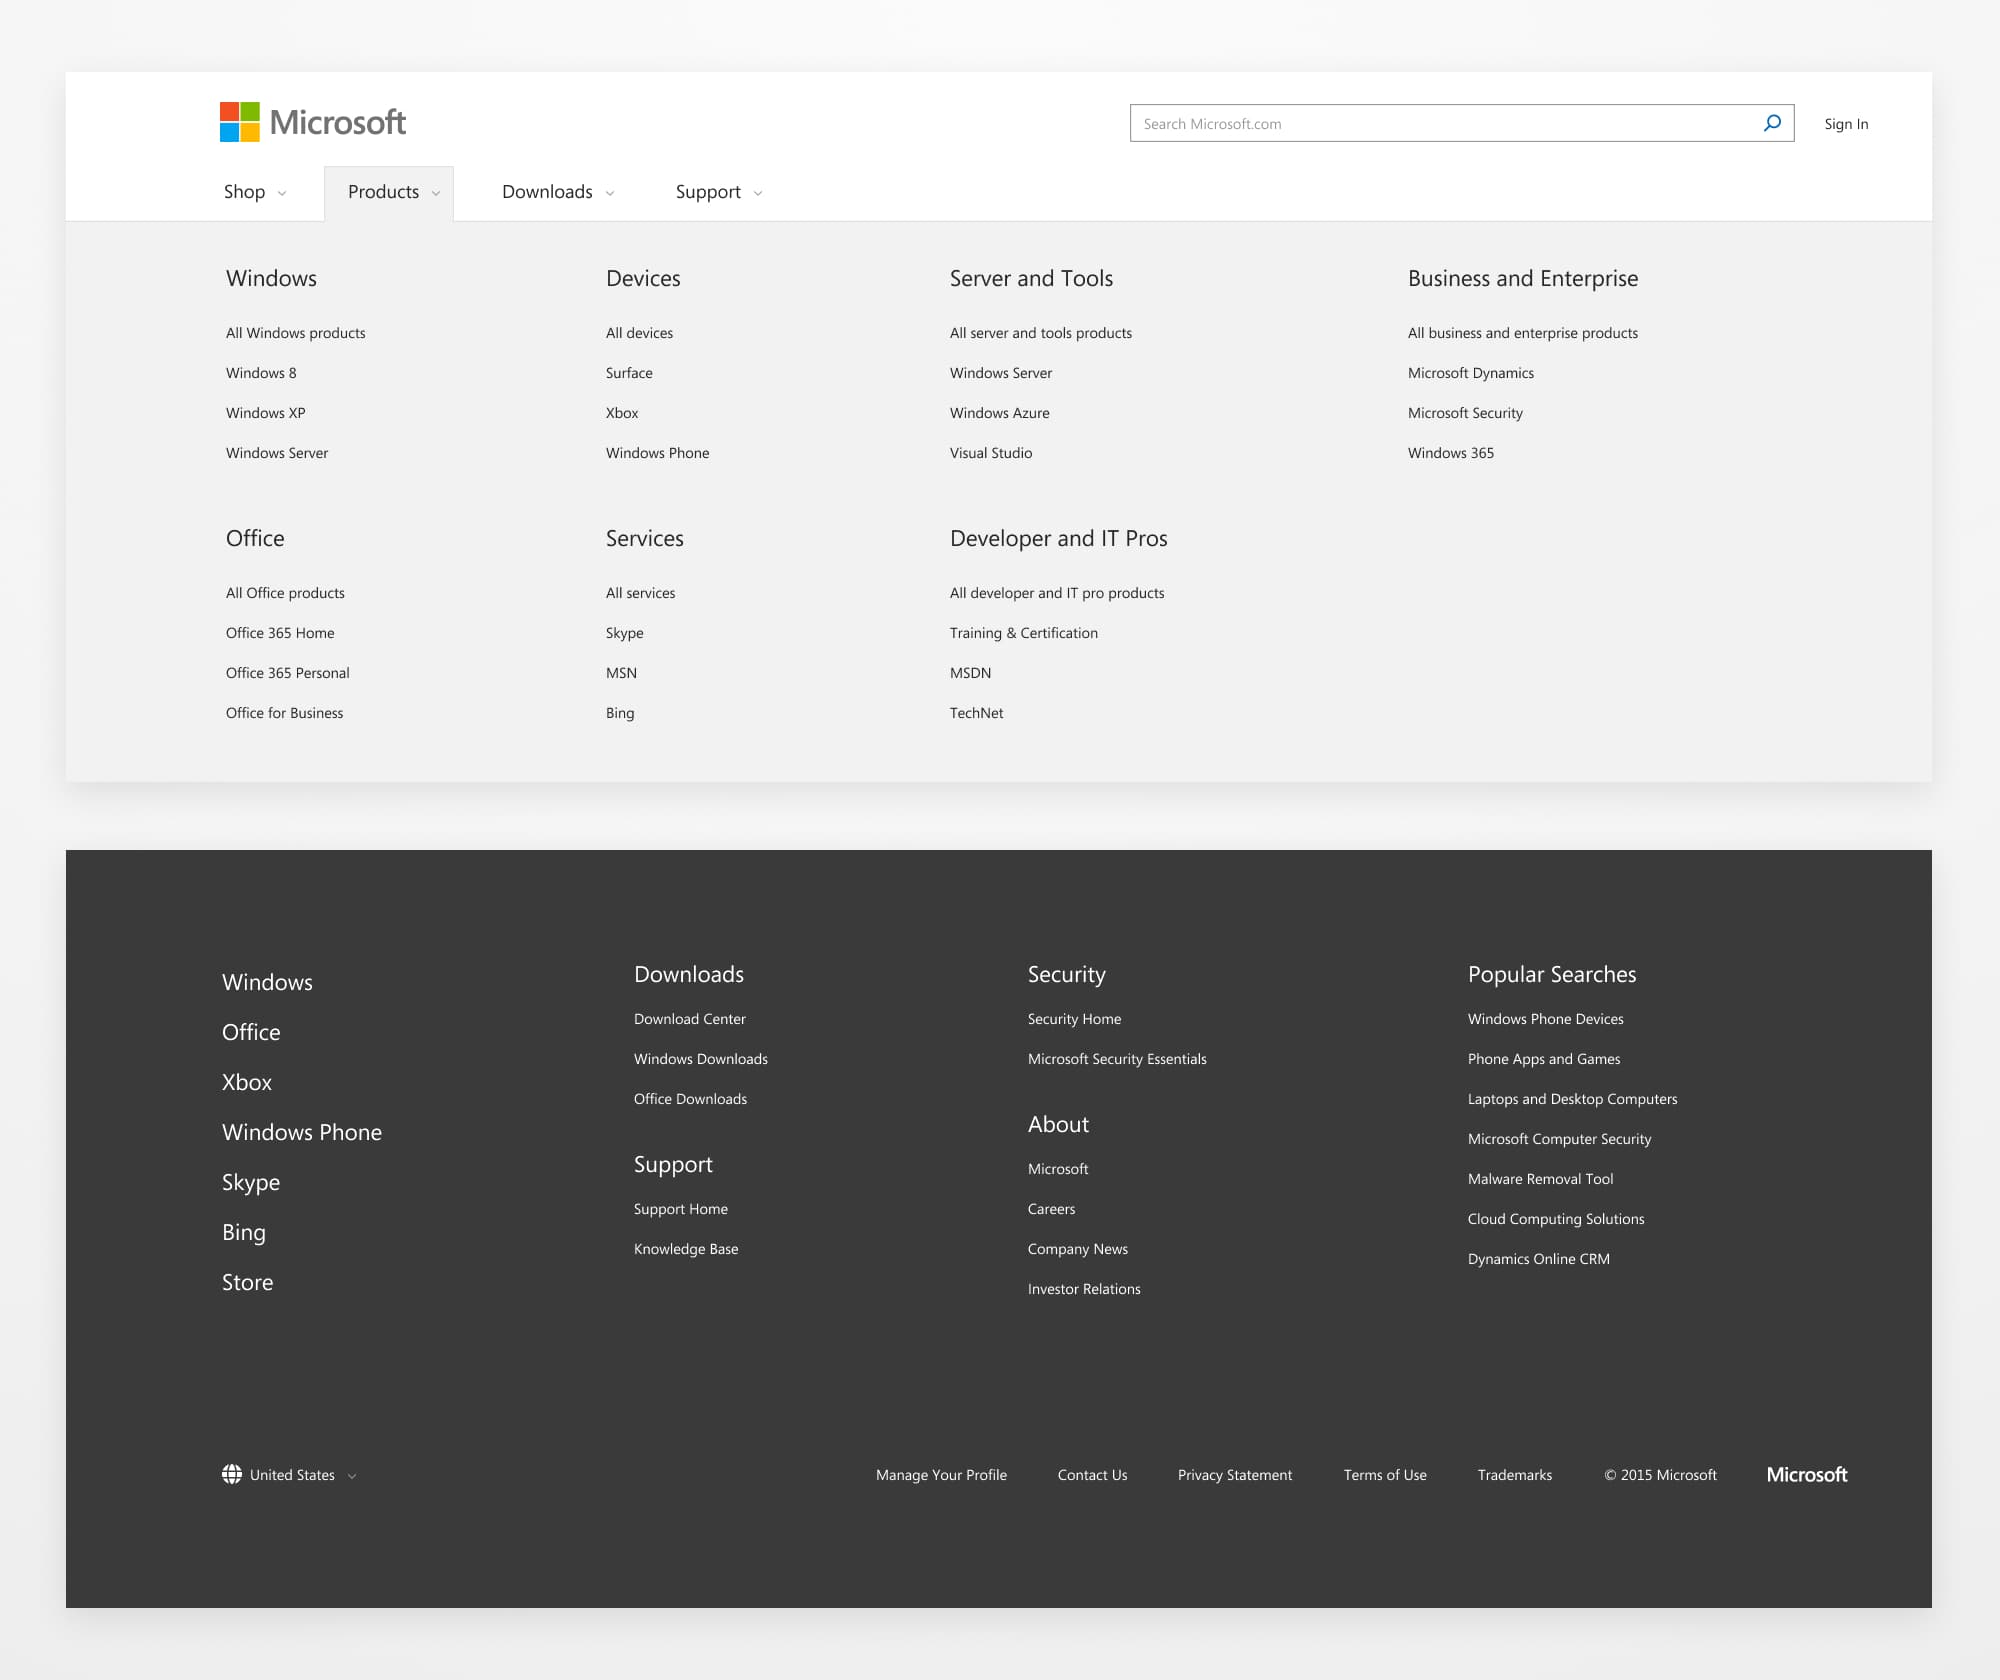The width and height of the screenshot is (2000, 1680).
Task: Click the white Microsoft wordmark in footer
Action: pos(1807,1474)
